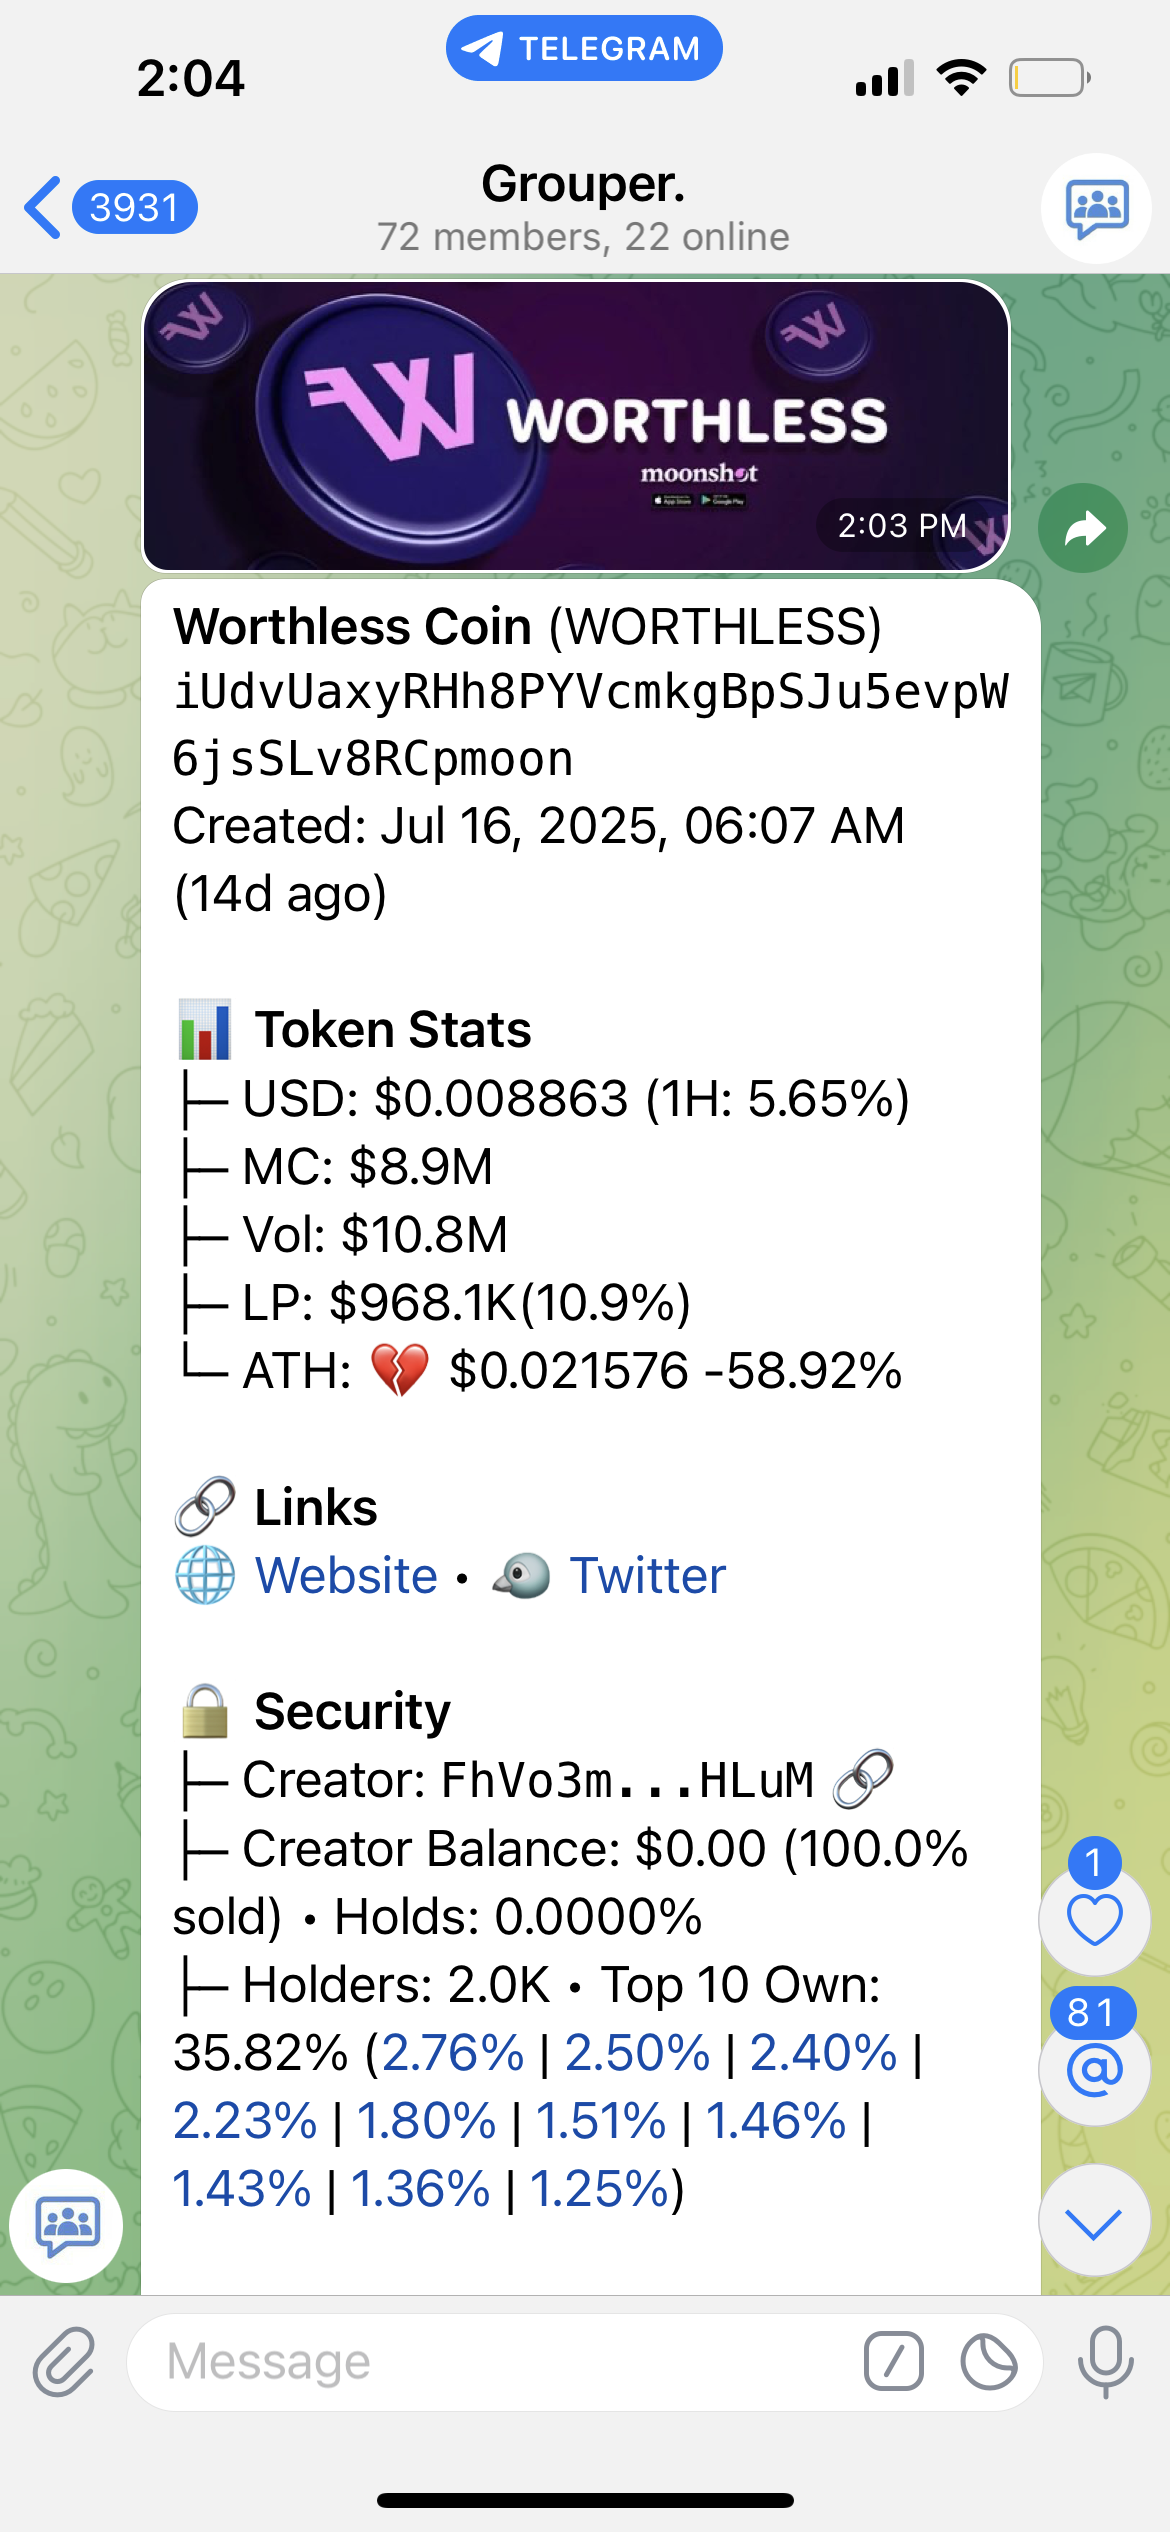Open the Website link
The height and width of the screenshot is (2532, 1170).
[346, 1576]
